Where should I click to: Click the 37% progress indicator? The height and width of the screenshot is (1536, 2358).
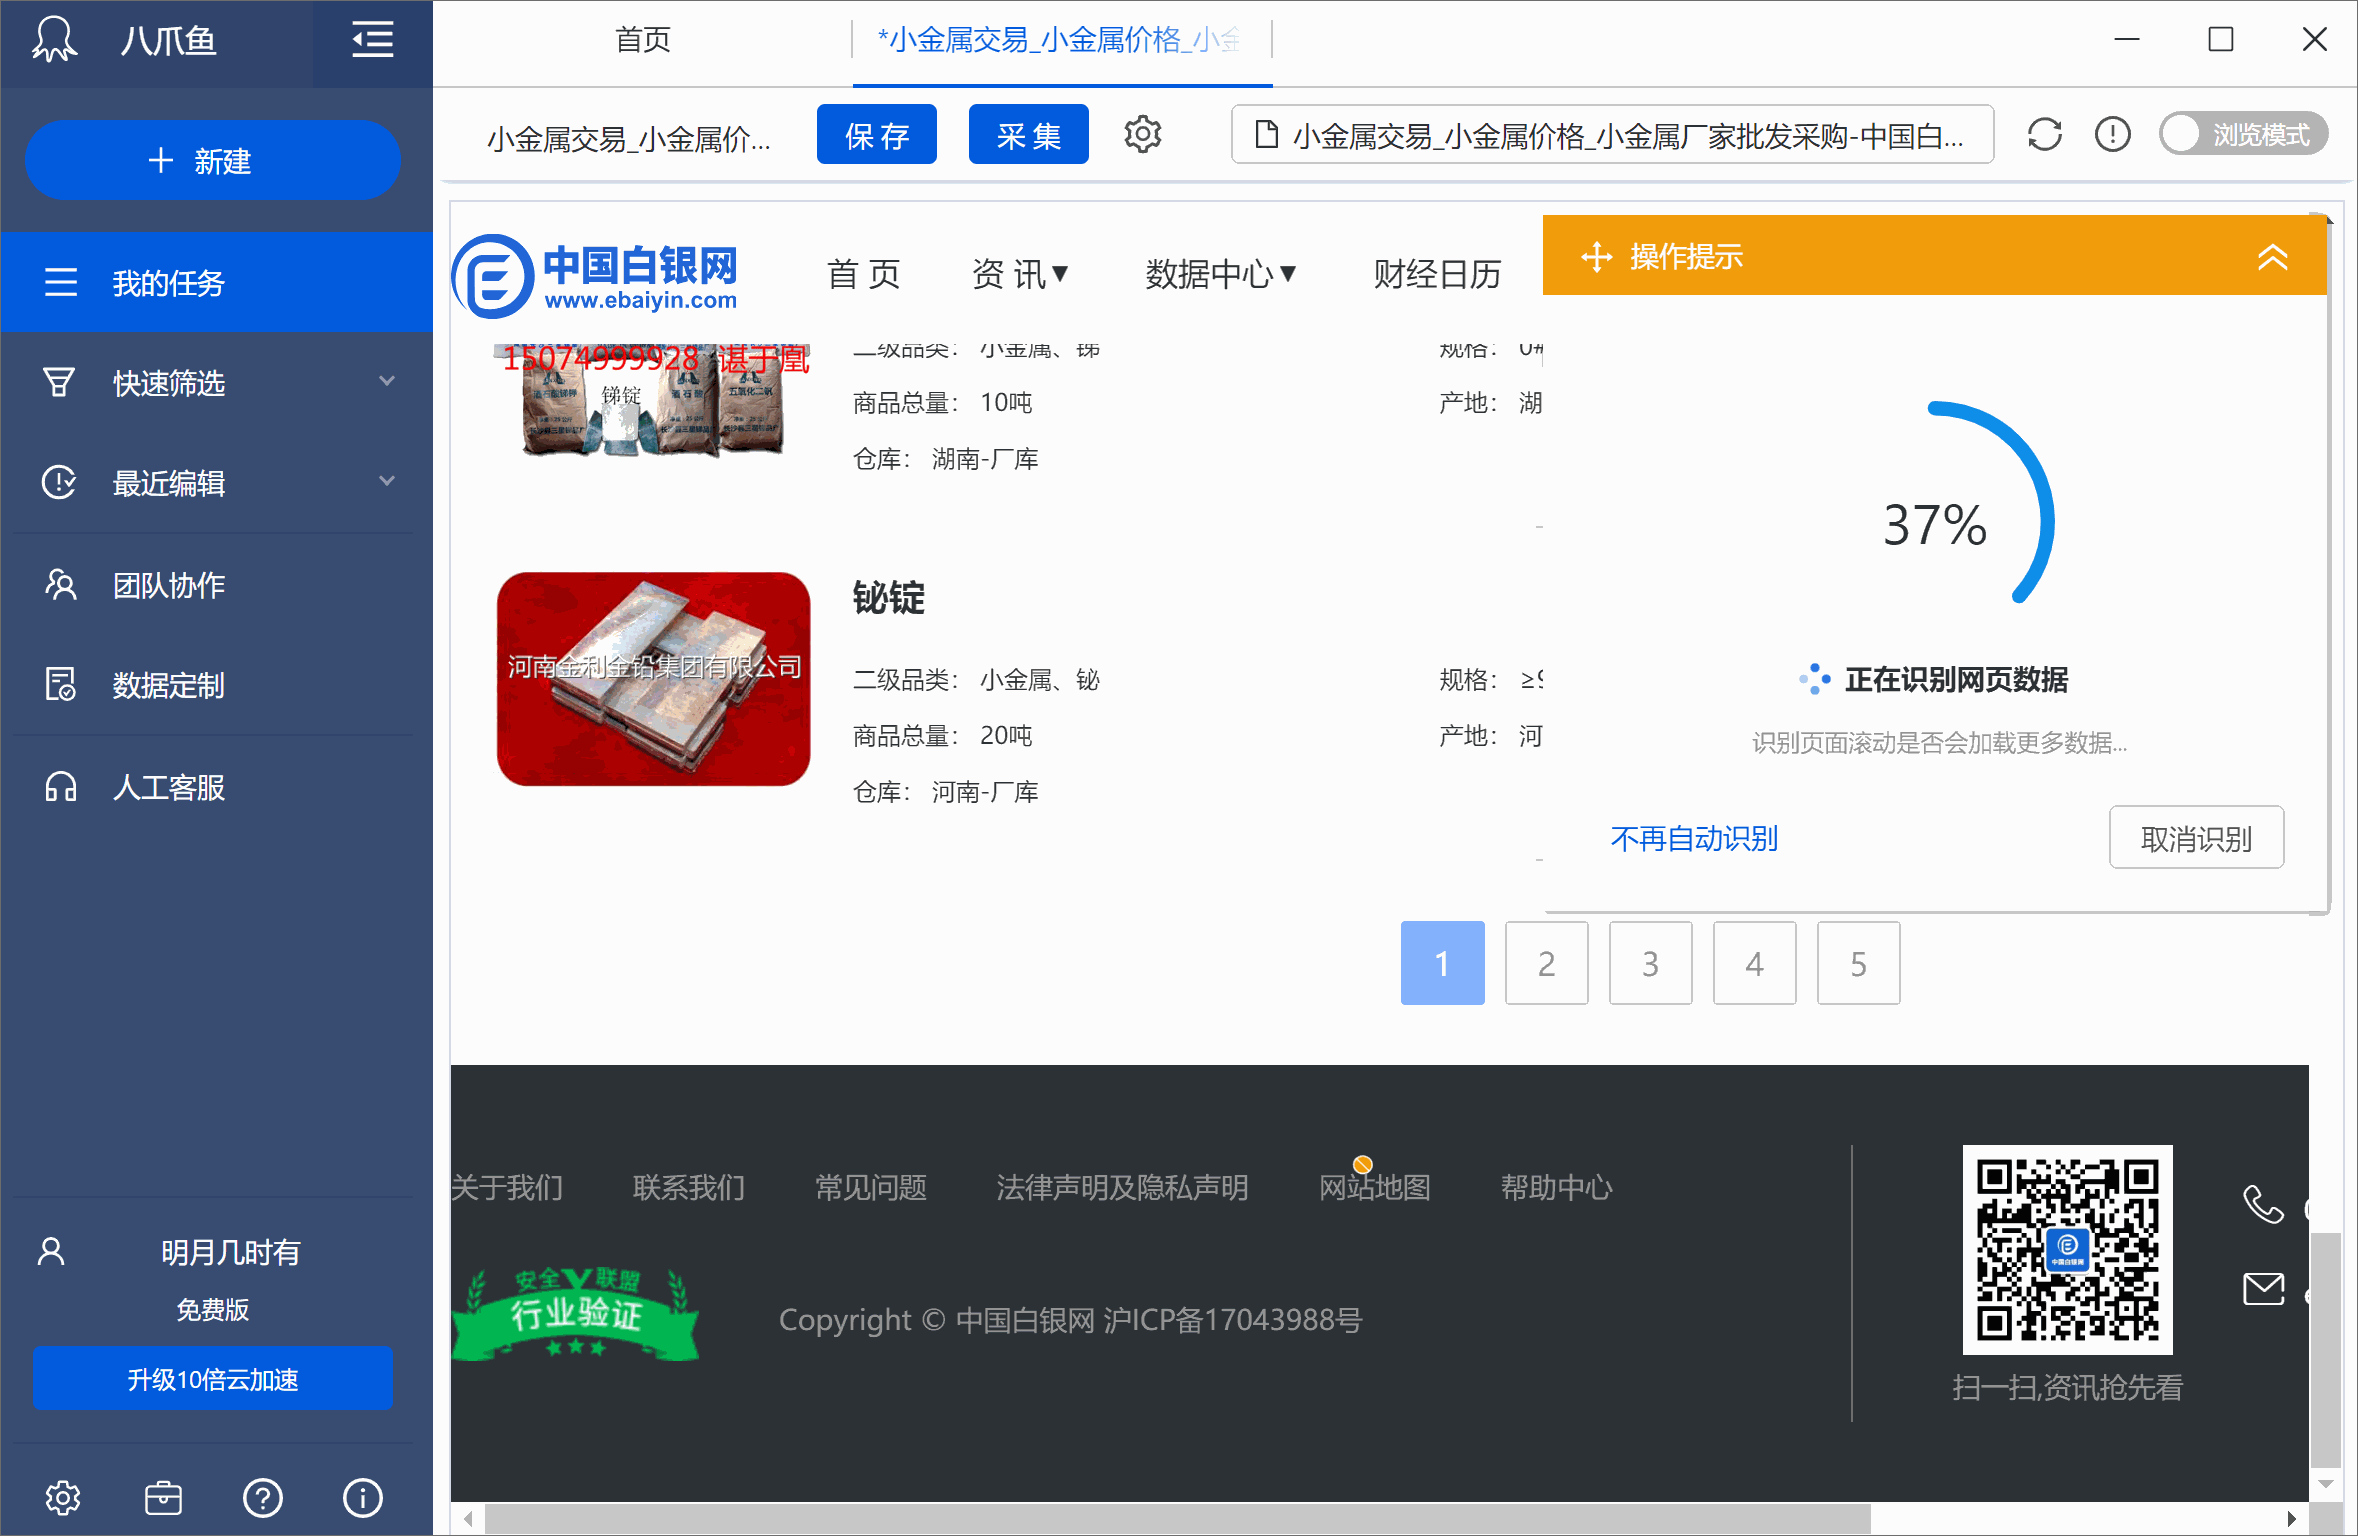coord(1935,524)
